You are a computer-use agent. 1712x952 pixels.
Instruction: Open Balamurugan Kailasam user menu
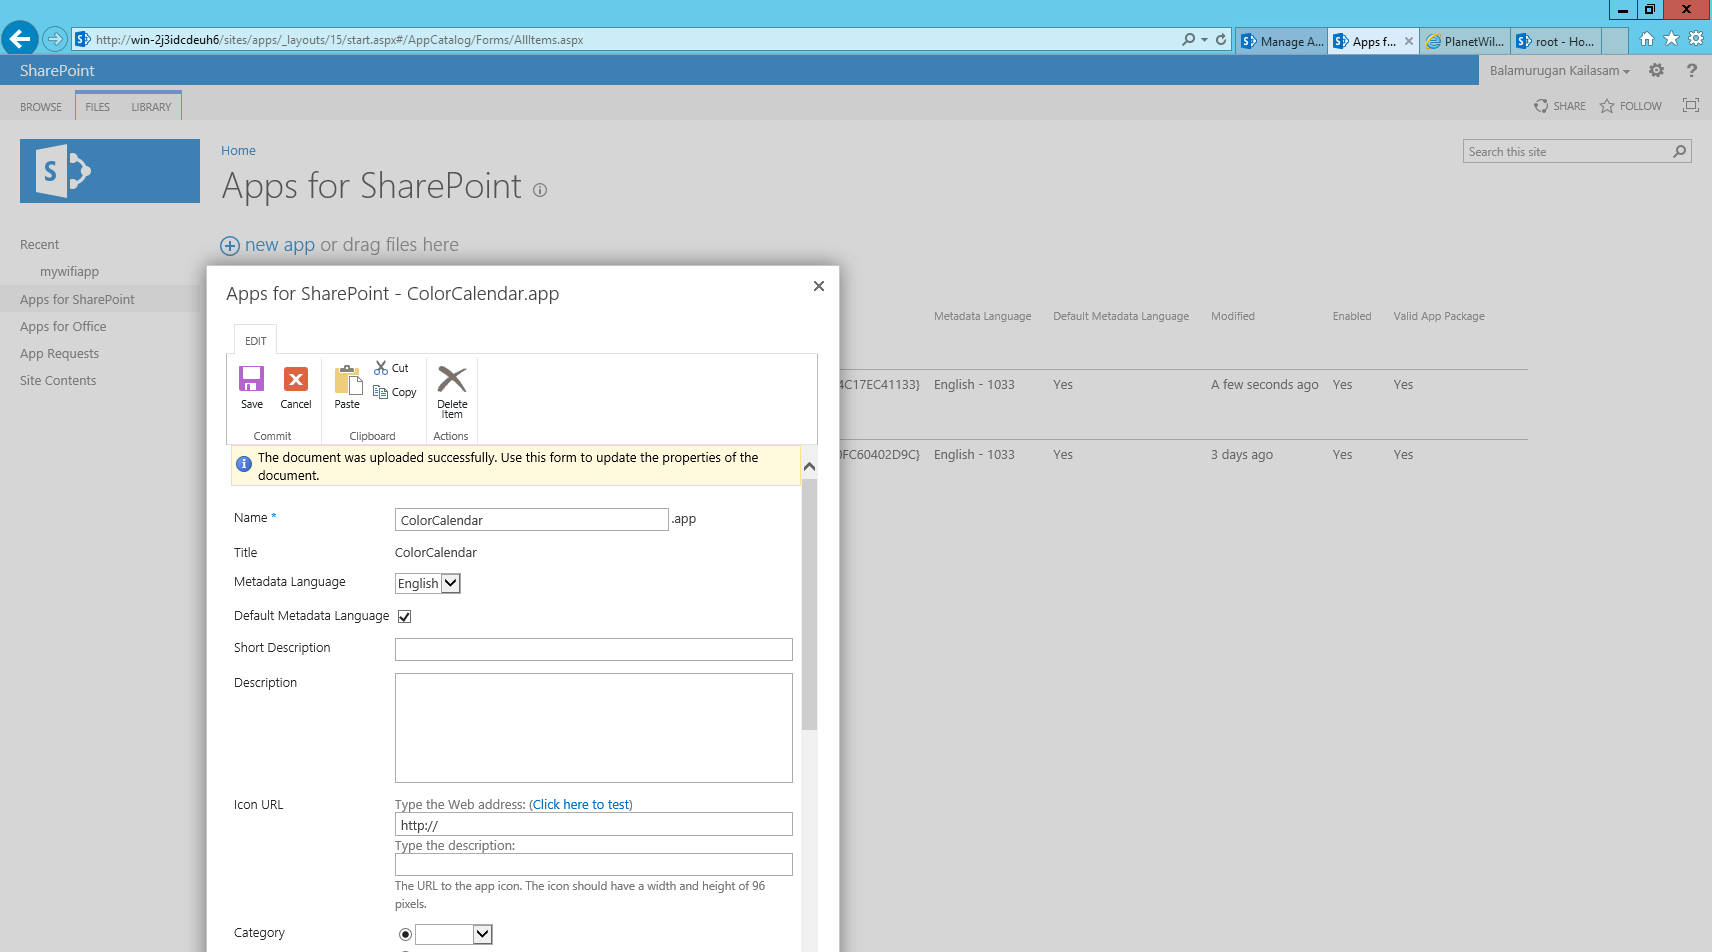pyautogui.click(x=1559, y=70)
